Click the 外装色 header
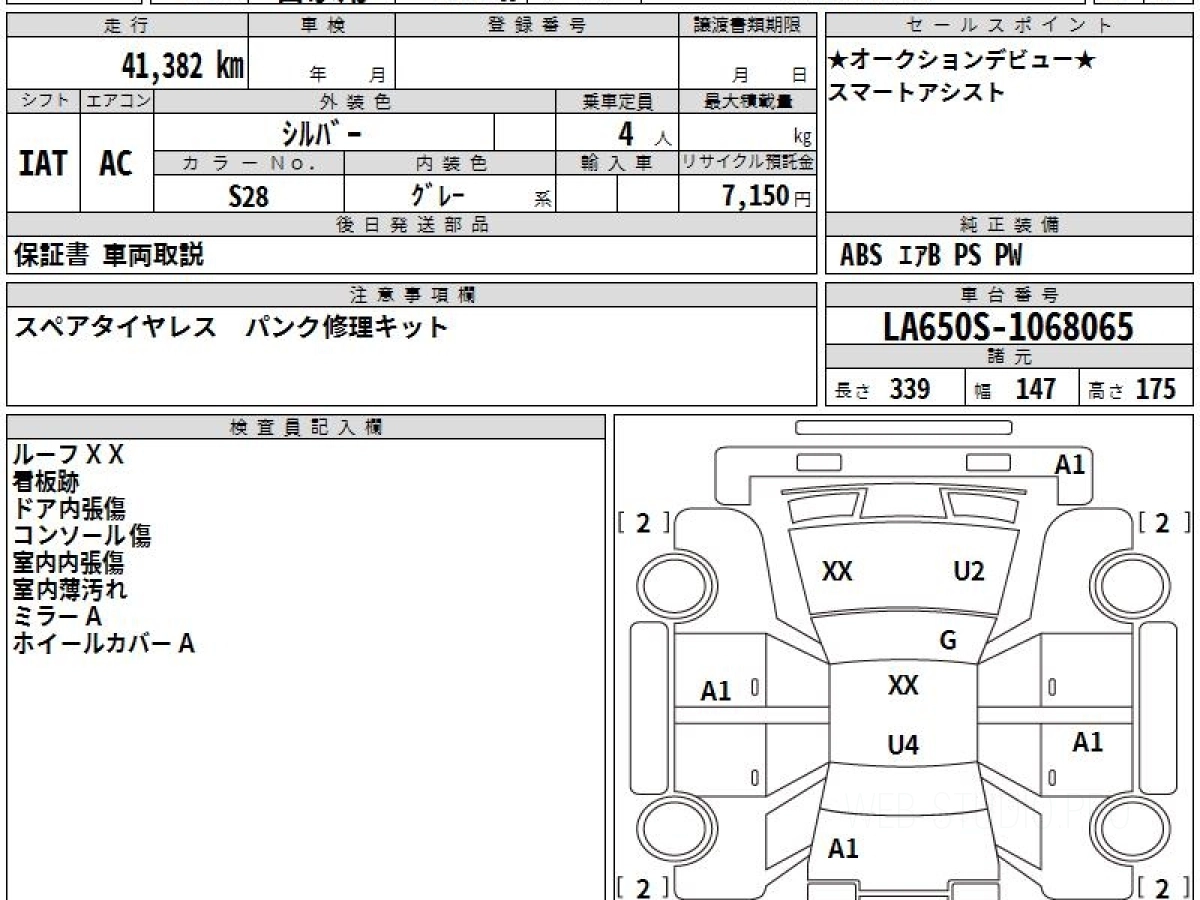This screenshot has height=900, width=1200. click(x=355, y=101)
